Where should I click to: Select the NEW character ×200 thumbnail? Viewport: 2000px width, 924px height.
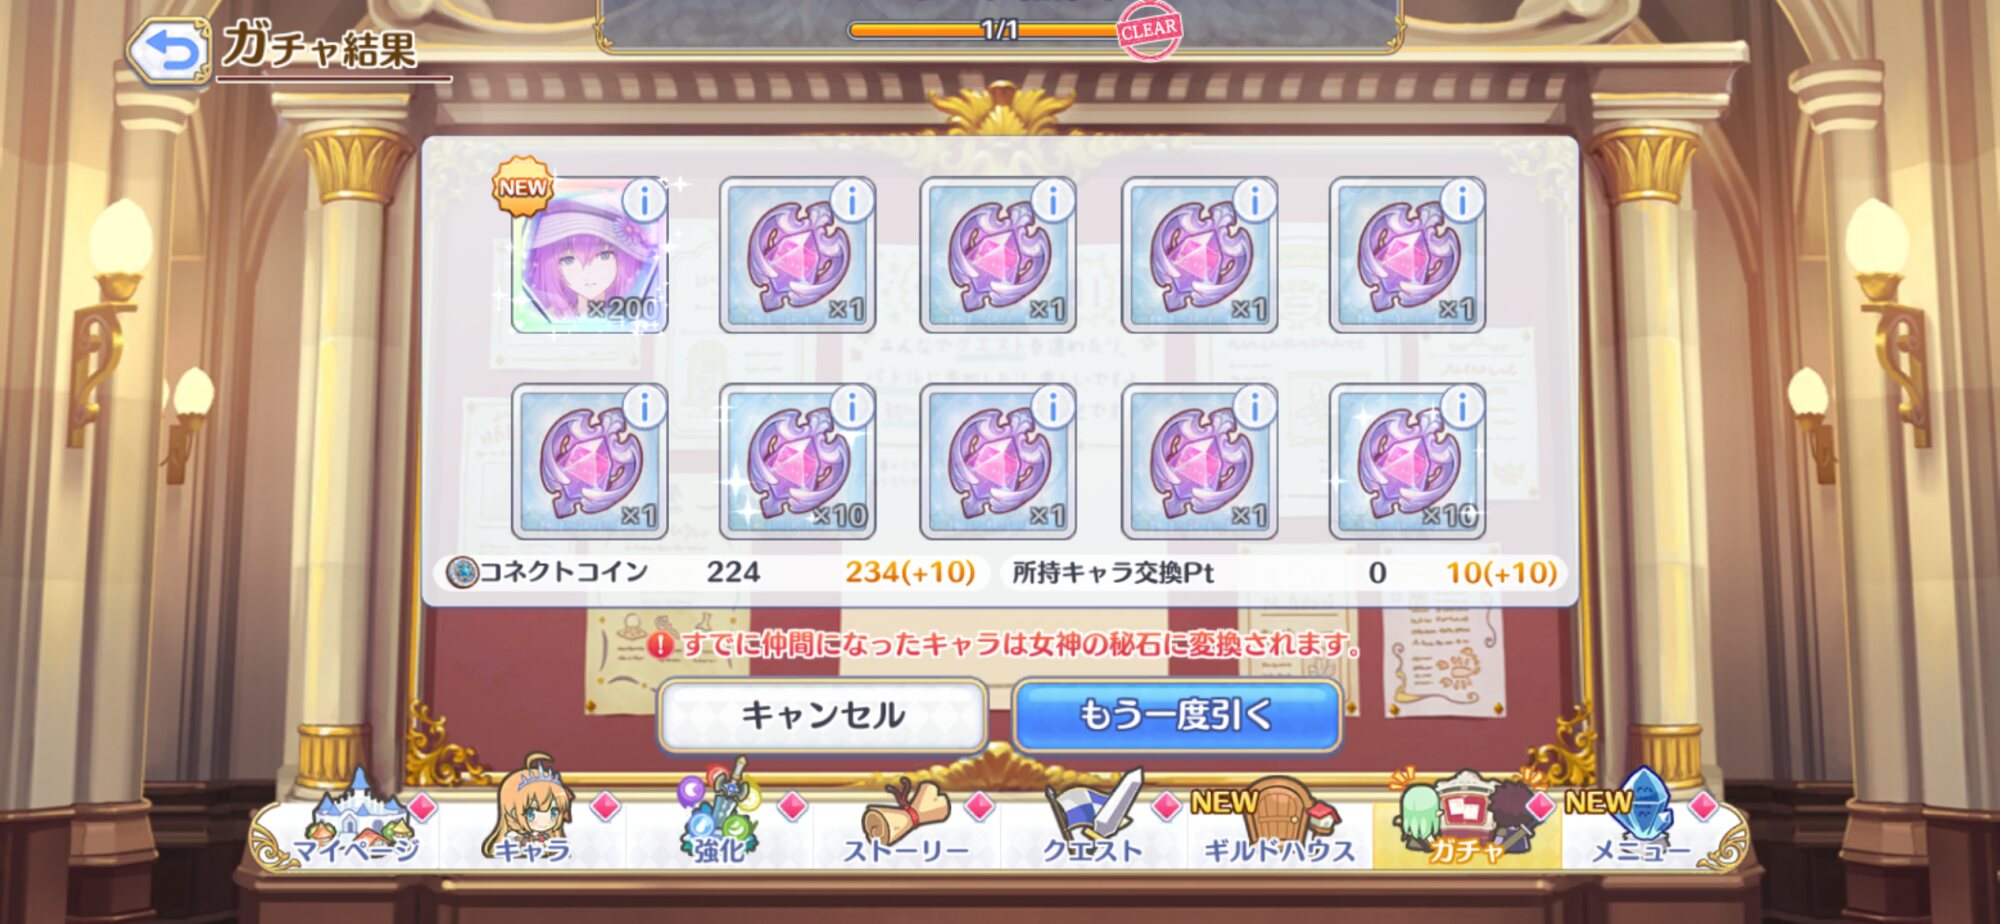coord(590,256)
